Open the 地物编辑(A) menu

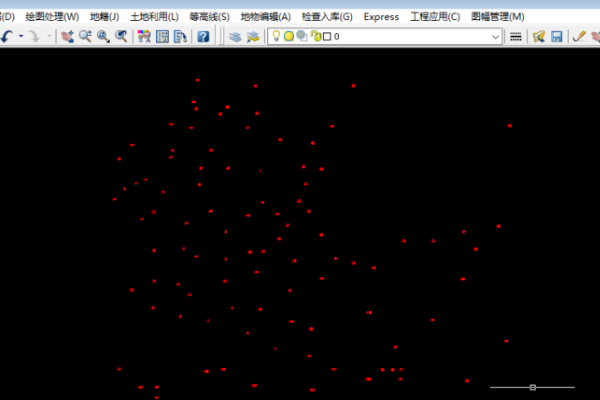tap(266, 17)
